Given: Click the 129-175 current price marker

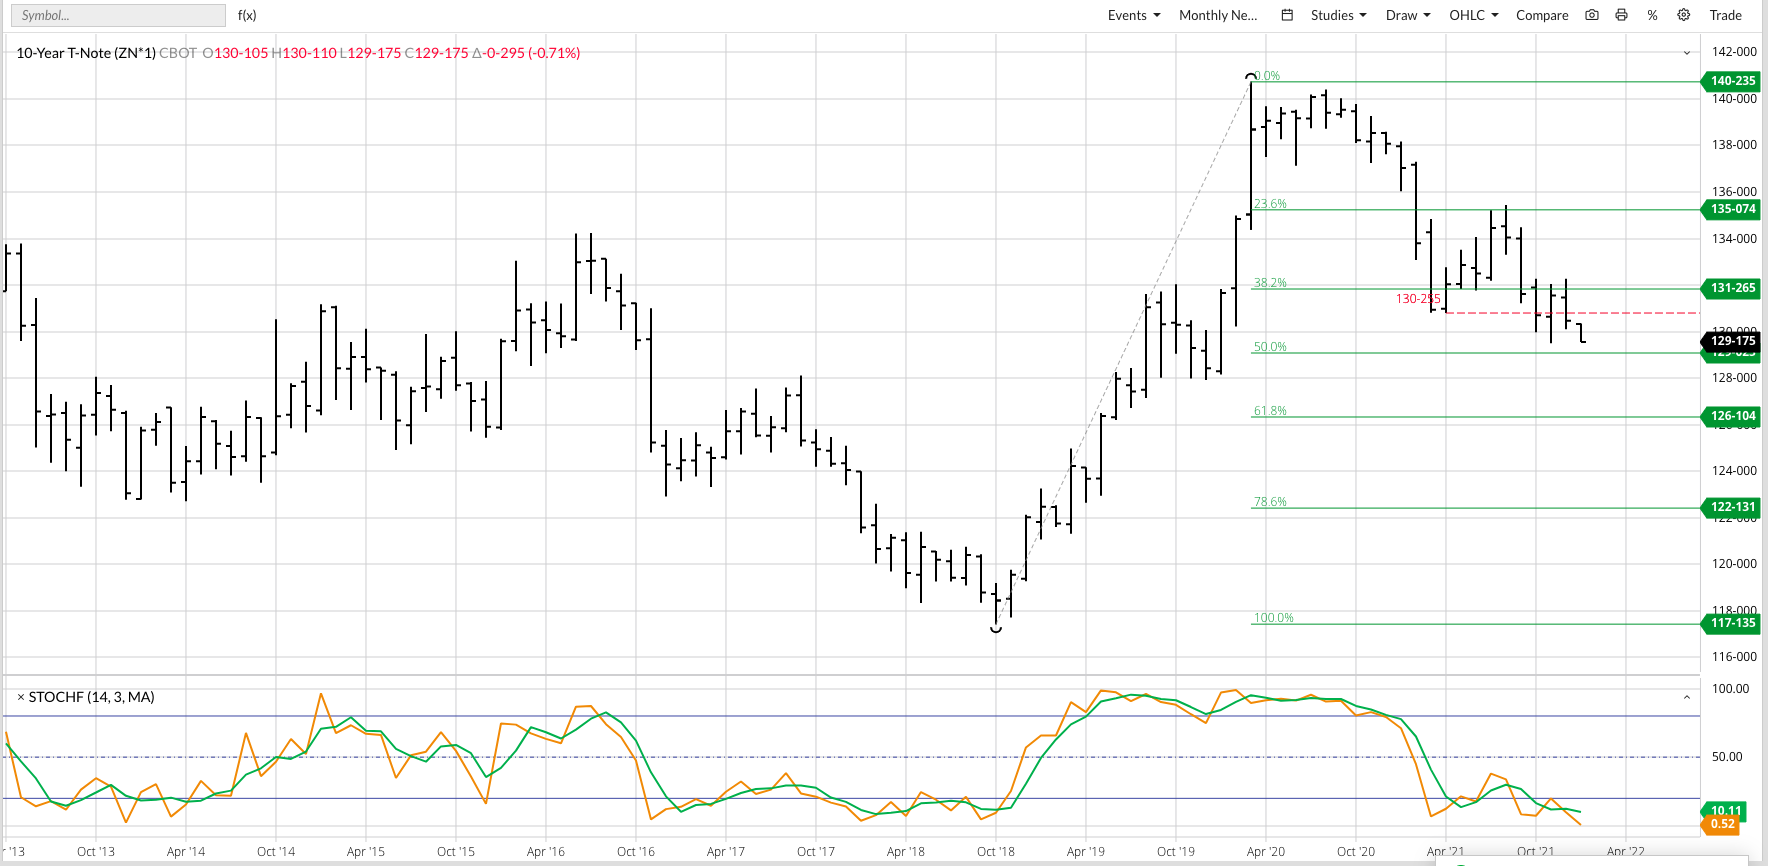Looking at the screenshot, I should pos(1732,341).
